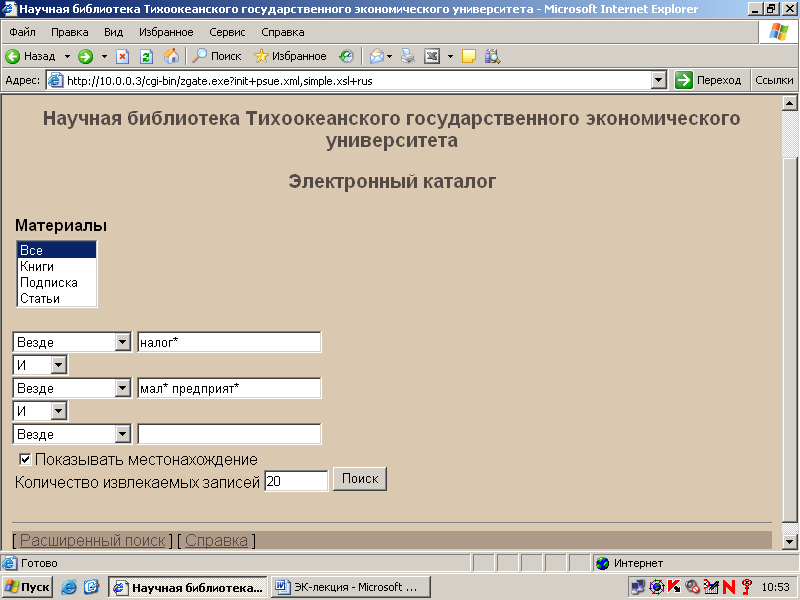Refresh the page with the Refresh icon
This screenshot has height=600, width=800.
tap(146, 56)
